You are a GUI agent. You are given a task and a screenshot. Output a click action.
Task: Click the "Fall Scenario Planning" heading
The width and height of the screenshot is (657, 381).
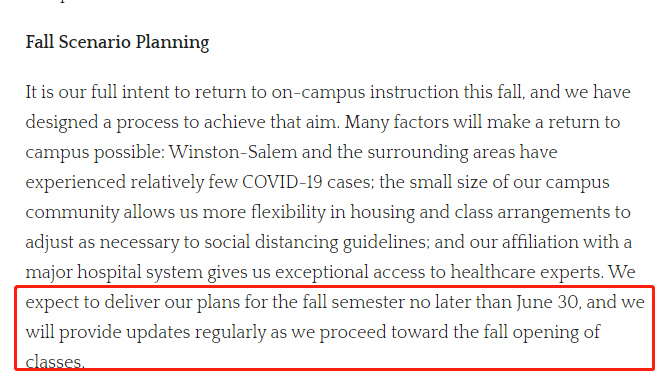point(117,42)
